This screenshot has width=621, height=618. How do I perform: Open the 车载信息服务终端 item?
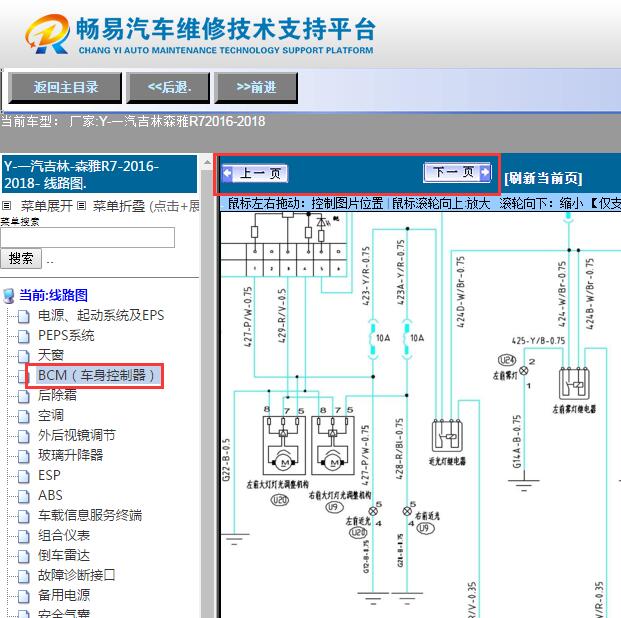click(90, 515)
